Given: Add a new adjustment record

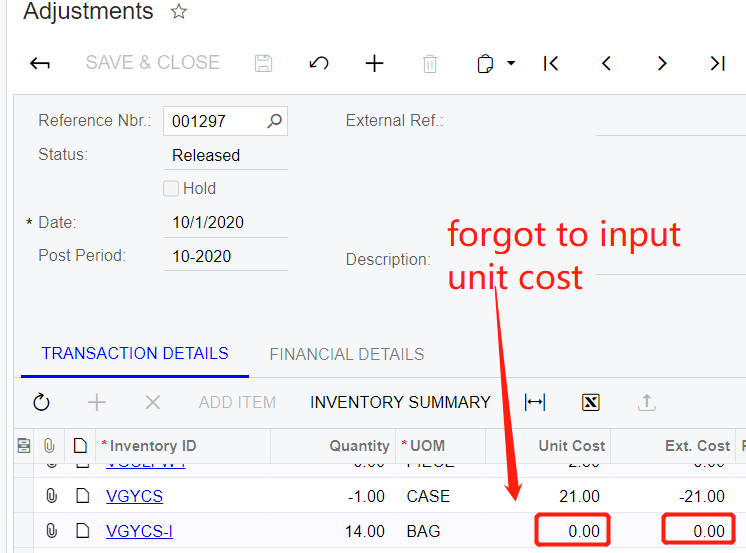Looking at the screenshot, I should pyautogui.click(x=374, y=63).
